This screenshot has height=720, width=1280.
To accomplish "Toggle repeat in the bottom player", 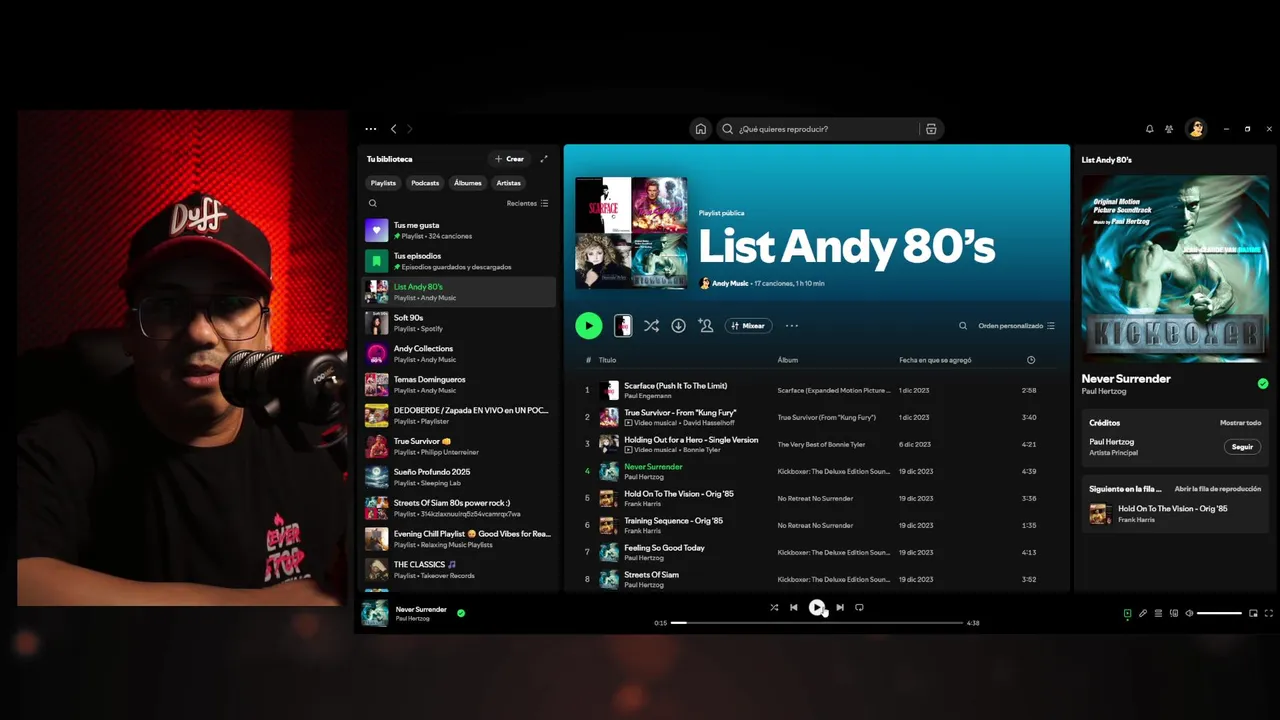I will pos(859,607).
